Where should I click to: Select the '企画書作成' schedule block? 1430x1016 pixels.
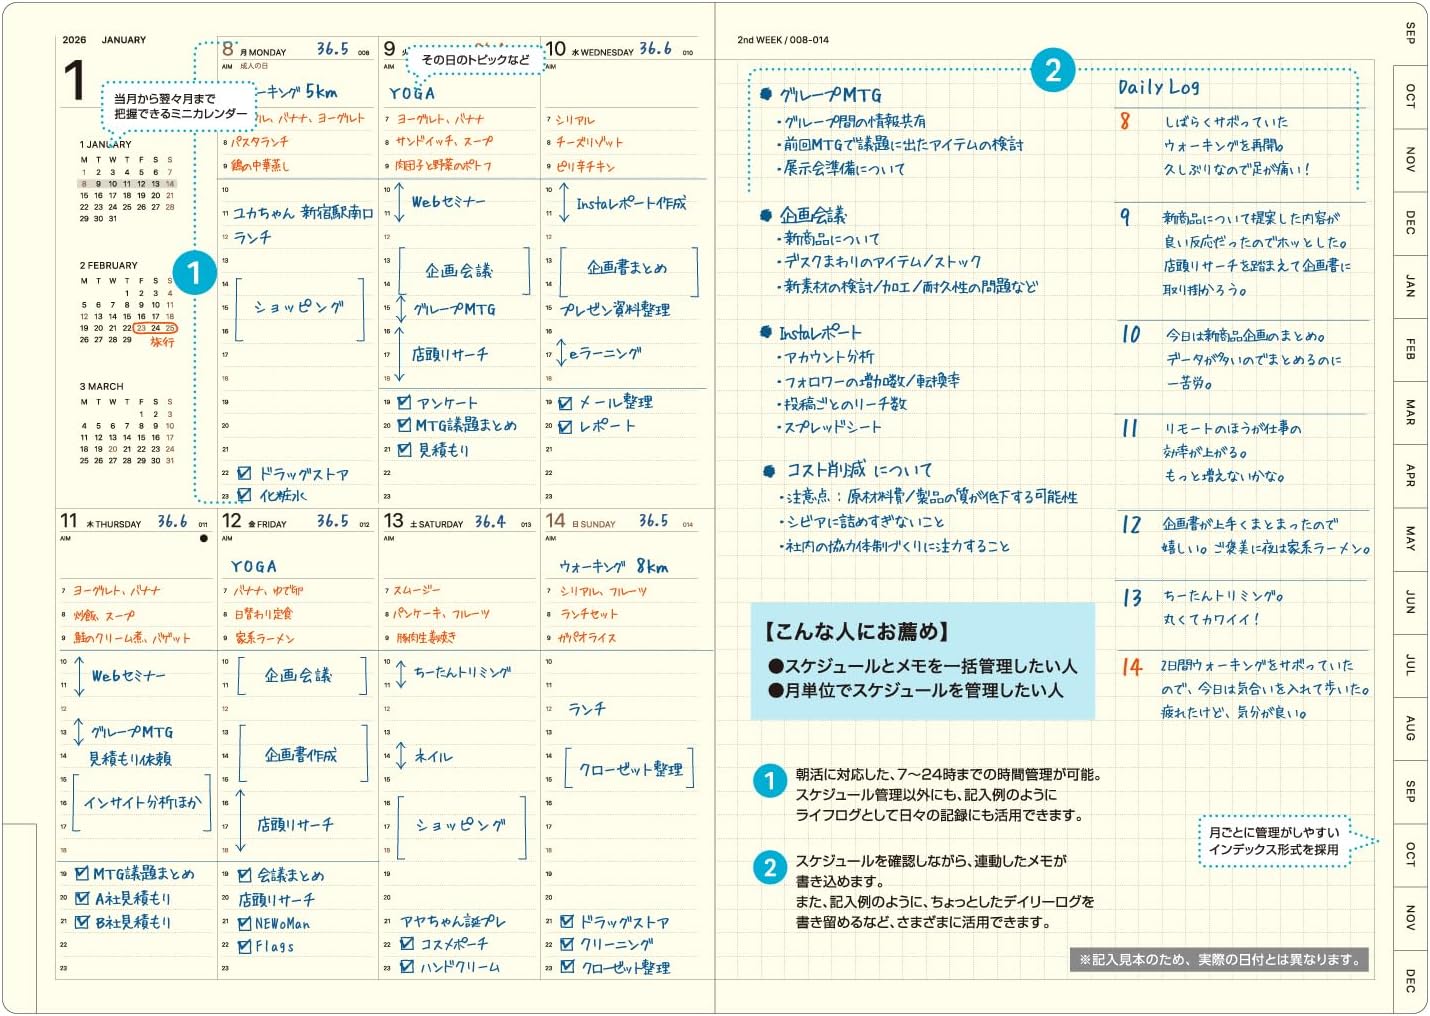(301, 755)
